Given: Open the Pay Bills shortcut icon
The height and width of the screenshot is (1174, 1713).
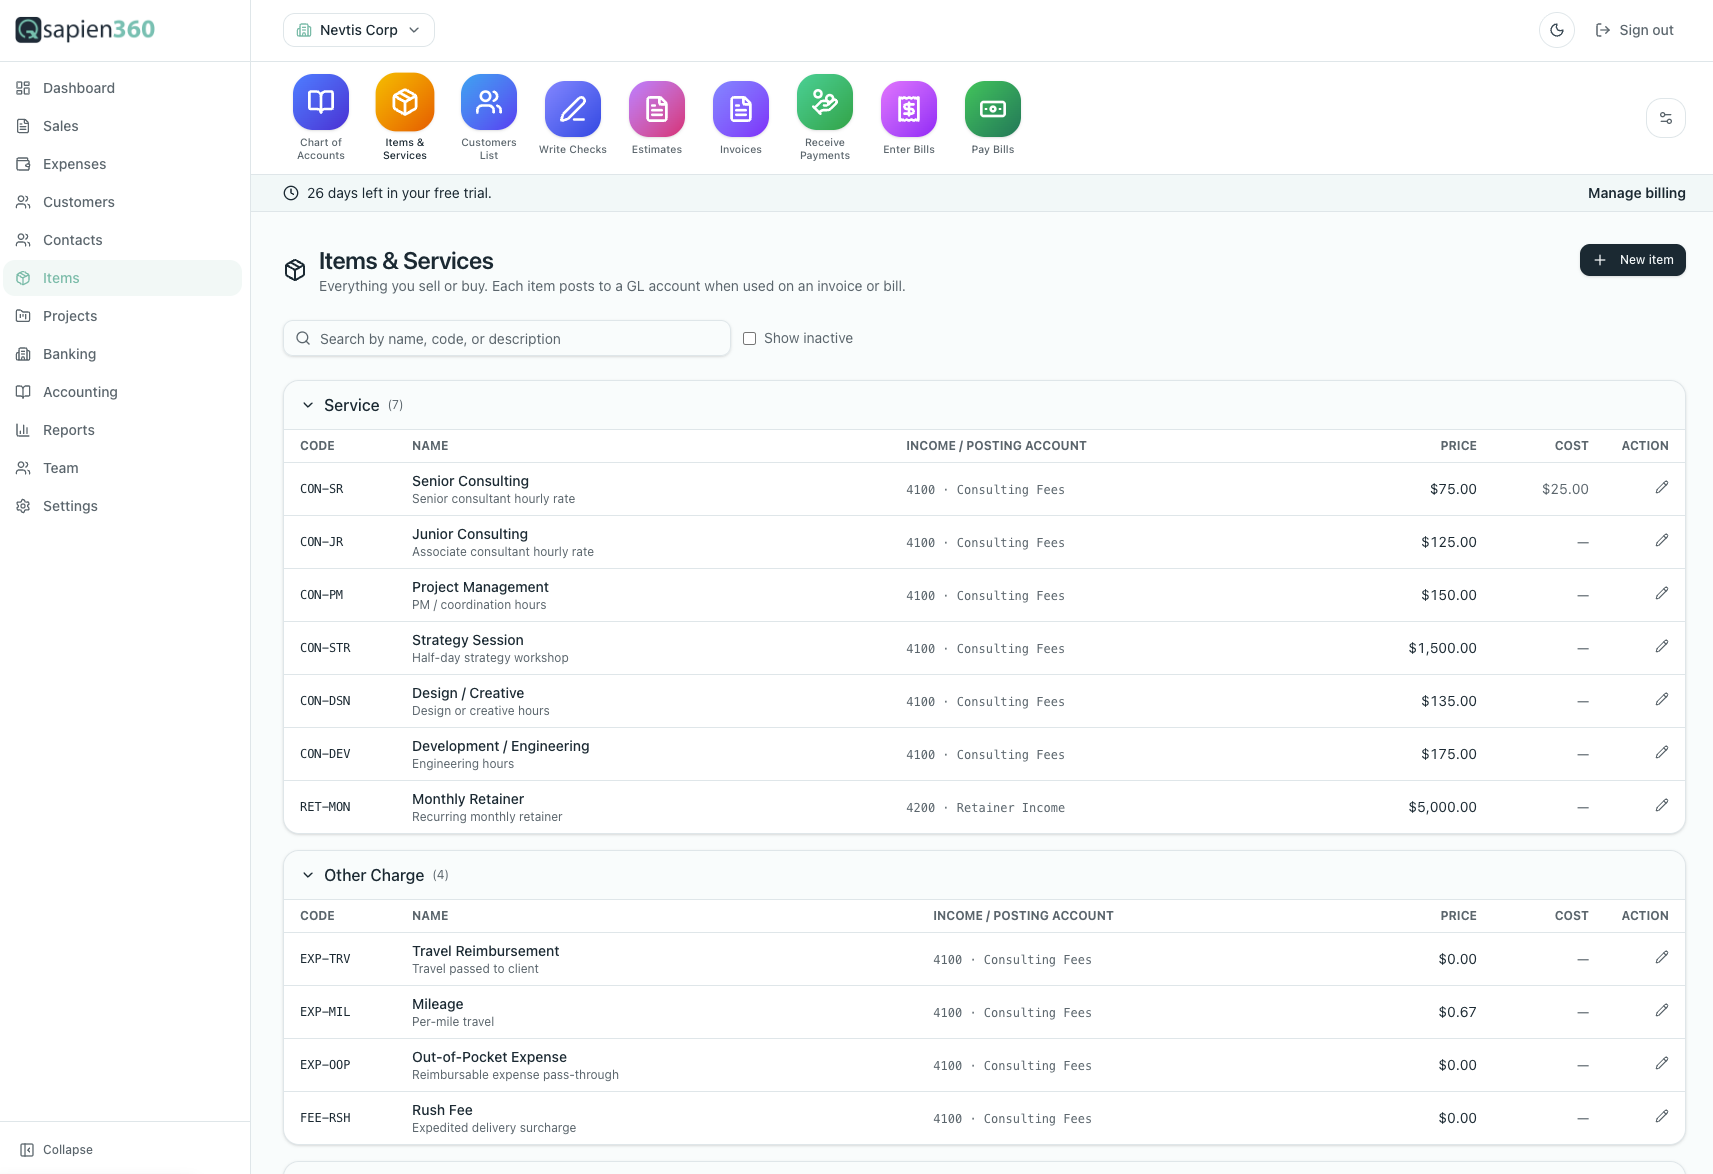Looking at the screenshot, I should tap(993, 109).
